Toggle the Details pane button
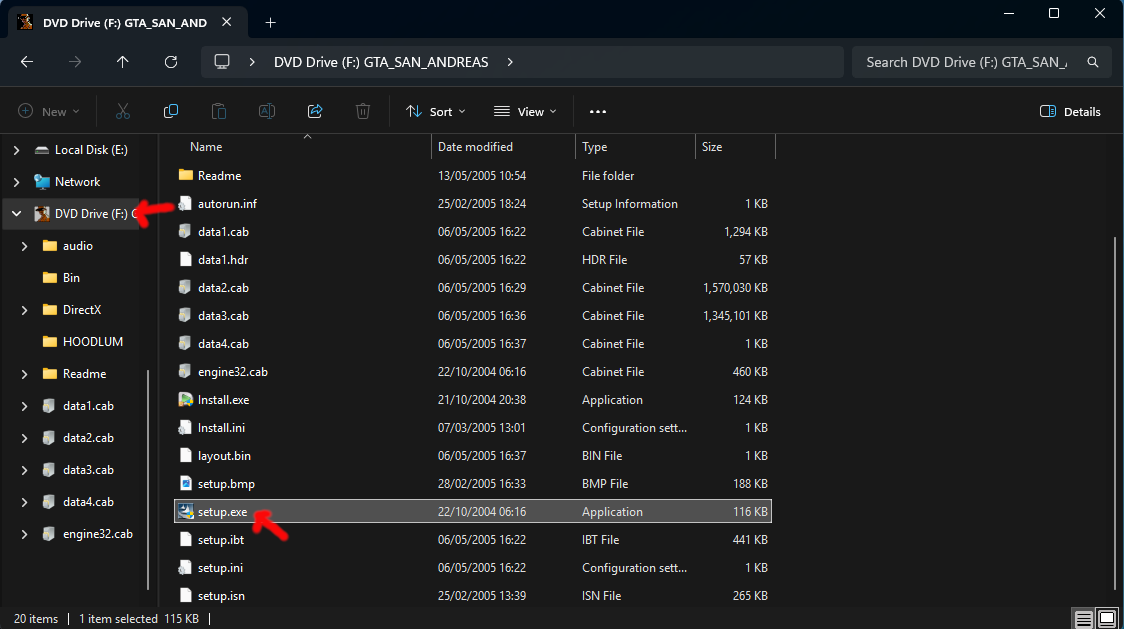 pyautogui.click(x=1070, y=111)
